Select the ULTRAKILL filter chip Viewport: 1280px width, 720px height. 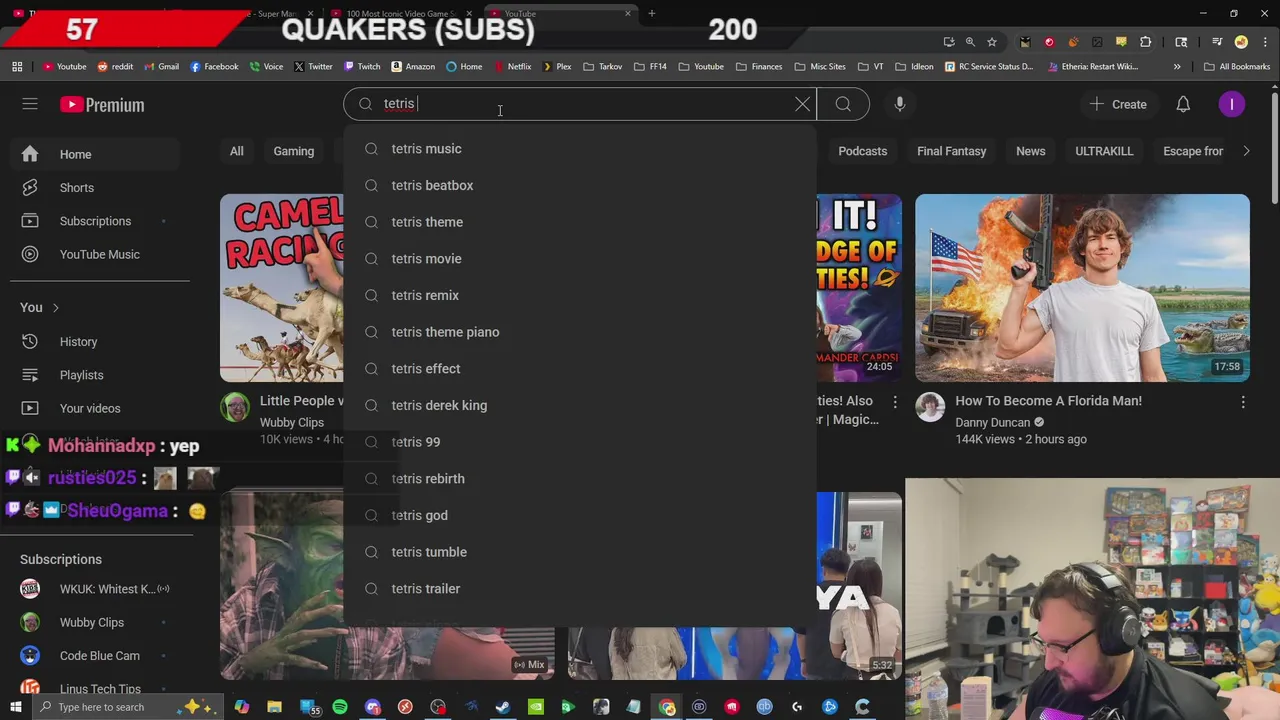1104,151
